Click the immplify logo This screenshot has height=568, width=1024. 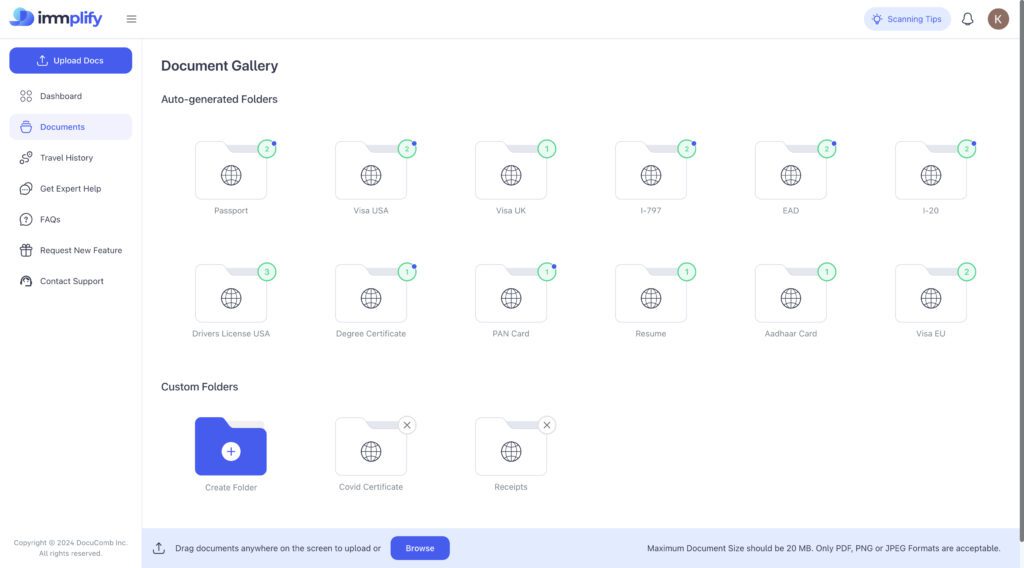click(56, 18)
